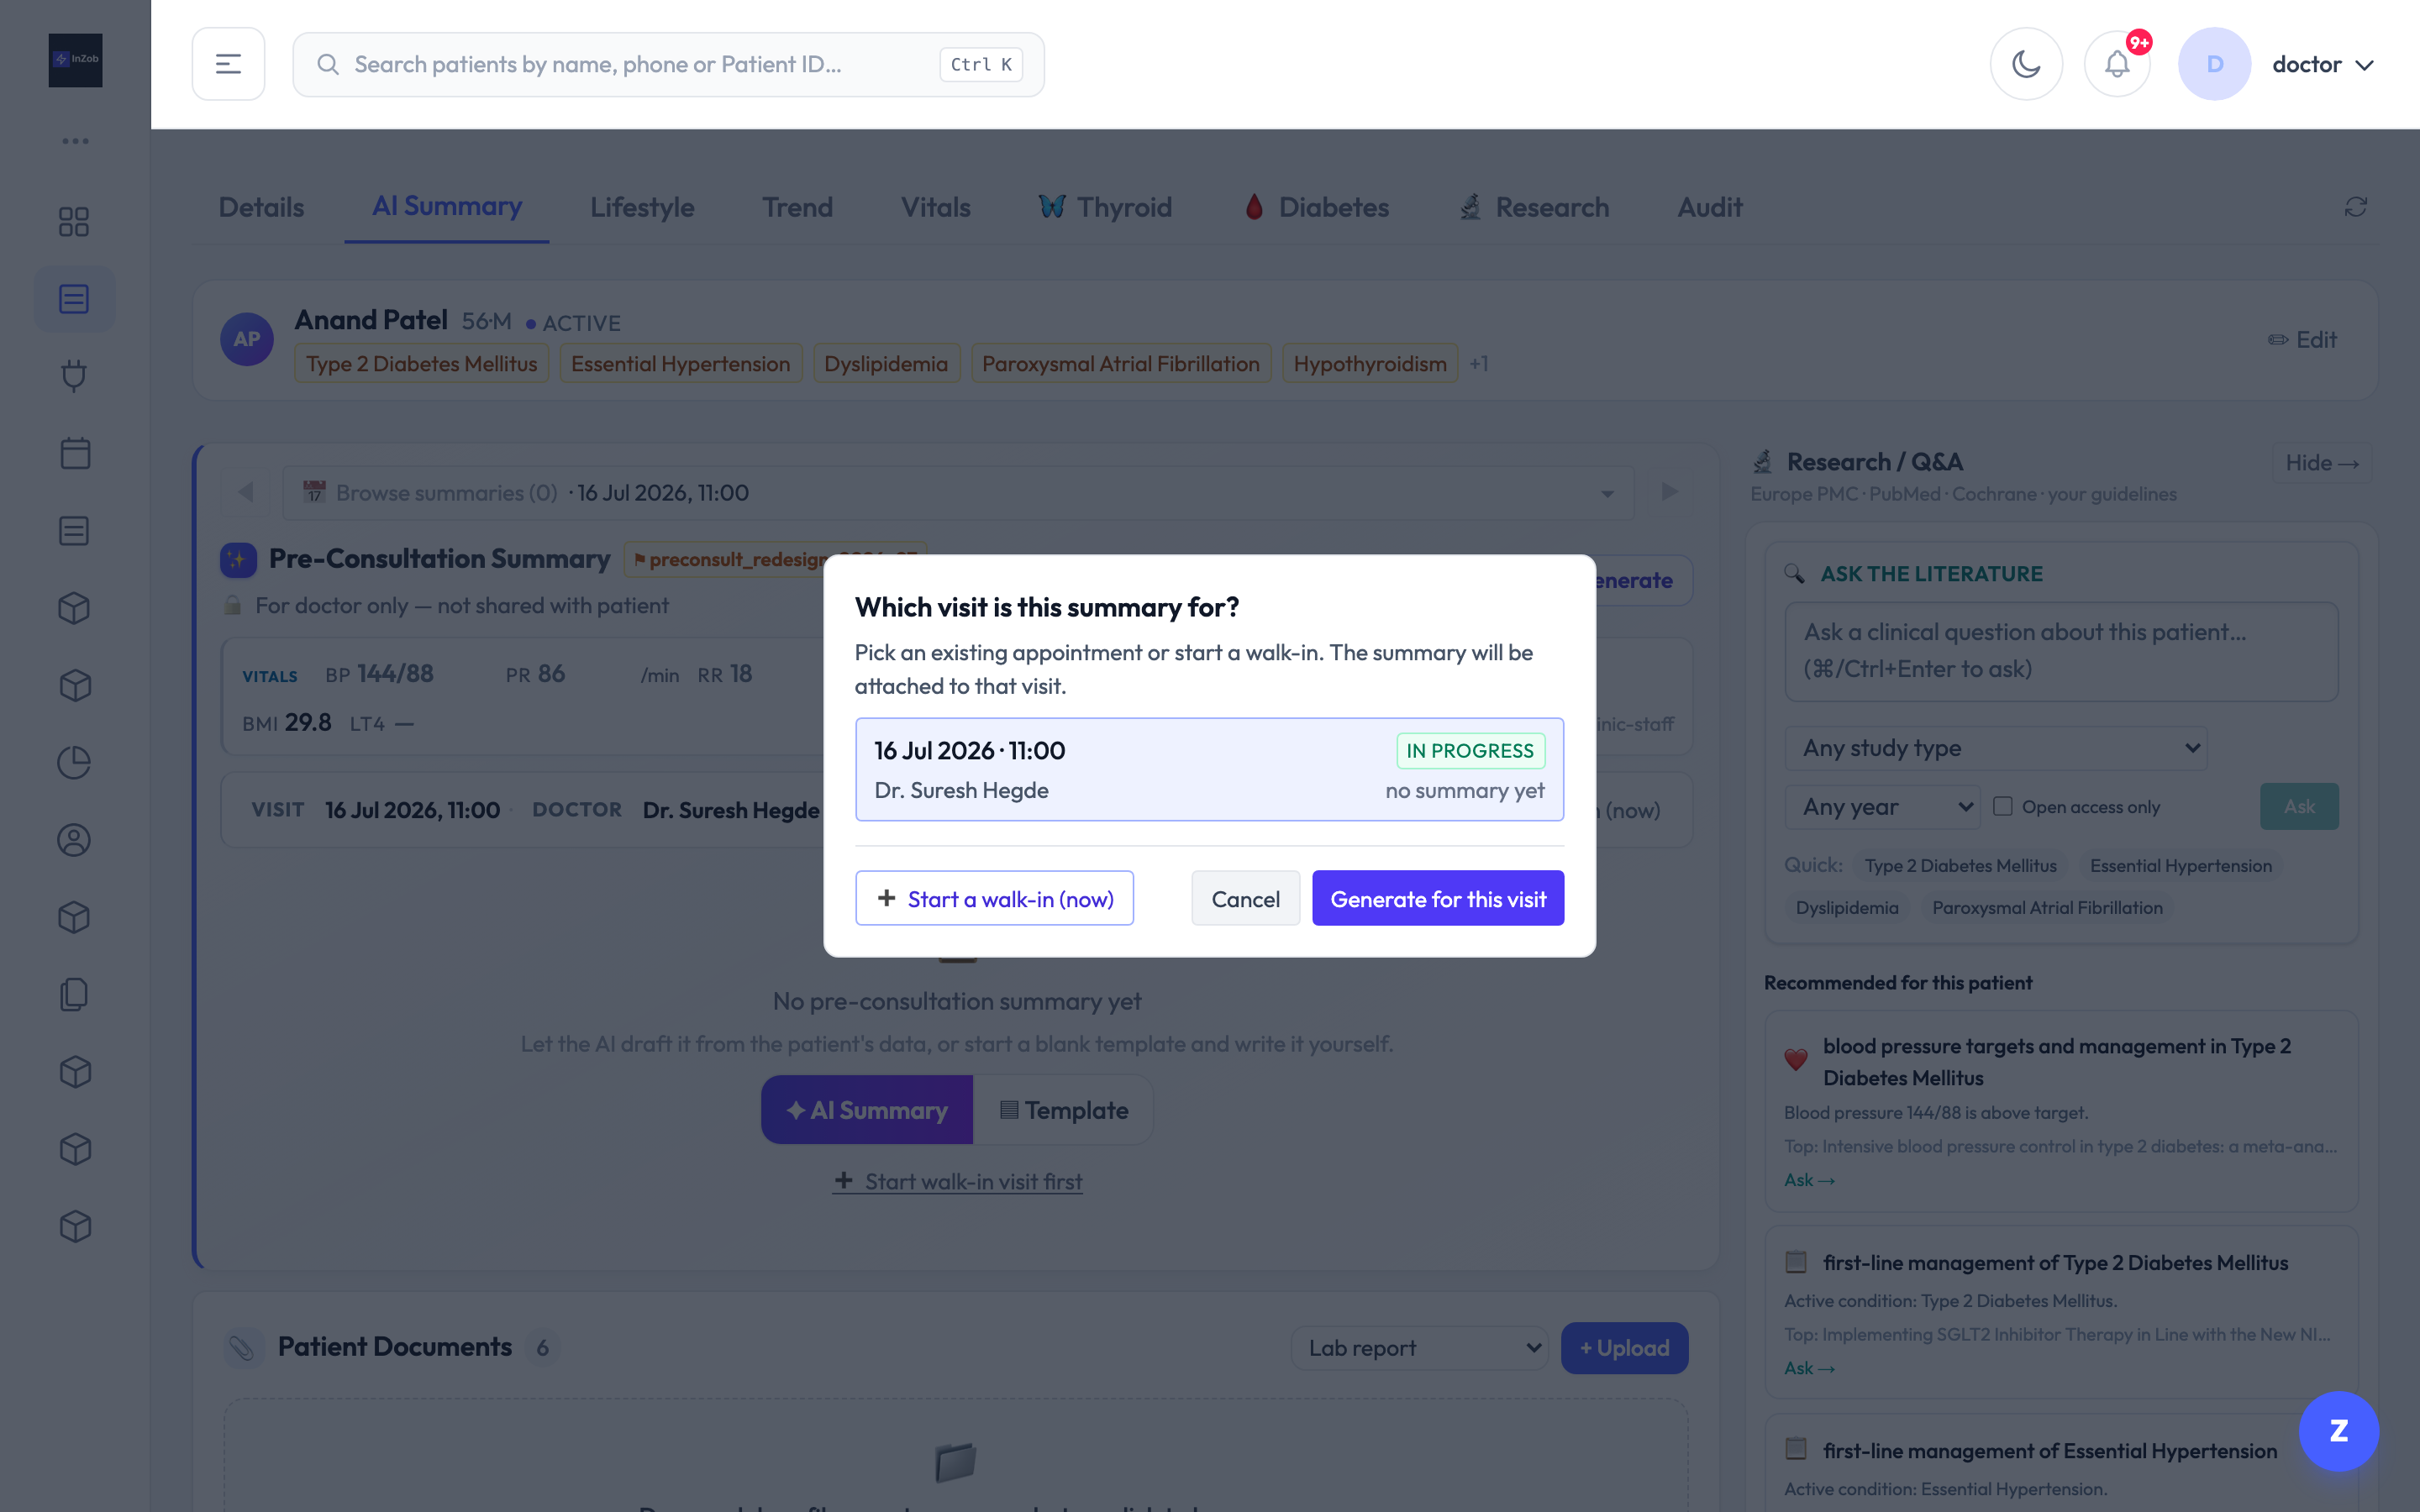Cancel the visit selection dialog
The image size is (2420, 1512).
1245,898
